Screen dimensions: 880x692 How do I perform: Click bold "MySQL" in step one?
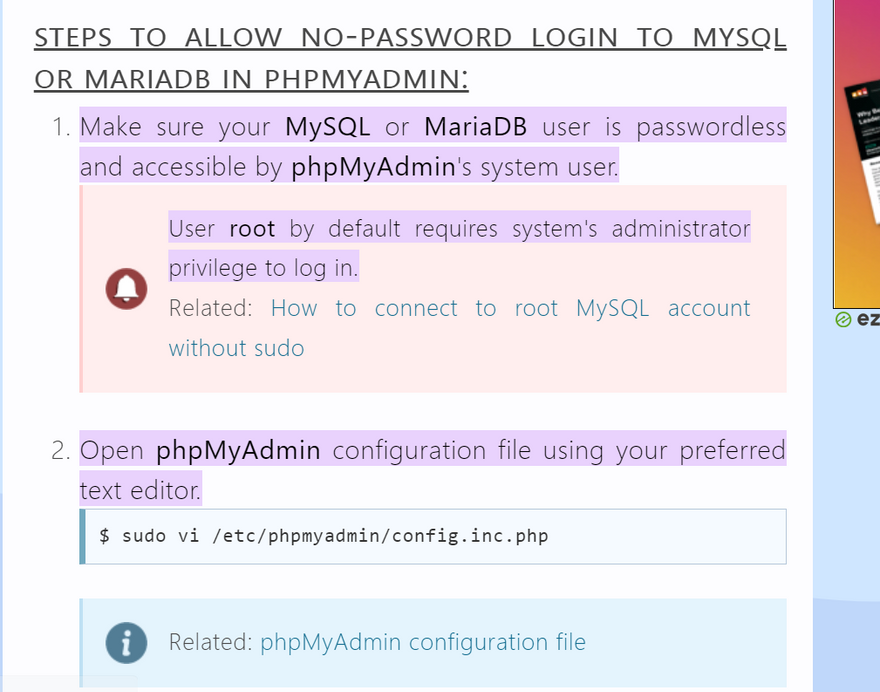[x=328, y=127]
